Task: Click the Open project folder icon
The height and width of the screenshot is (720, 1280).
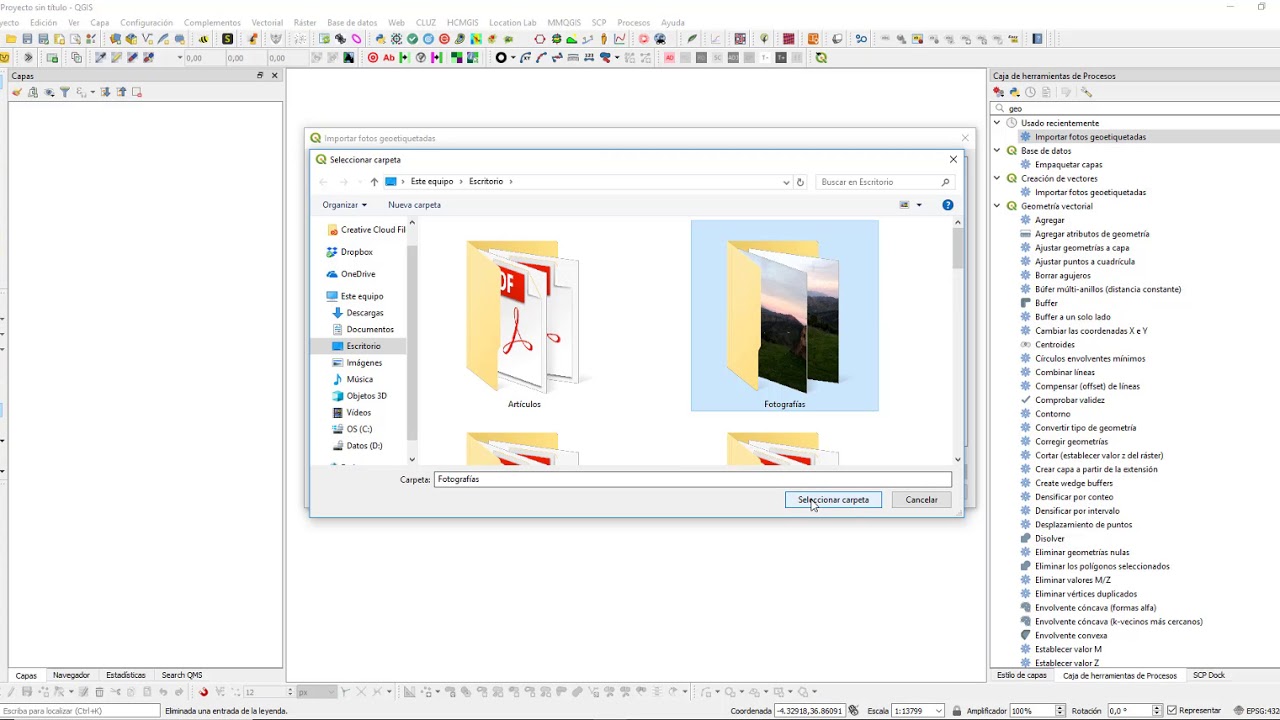Action: (x=11, y=39)
